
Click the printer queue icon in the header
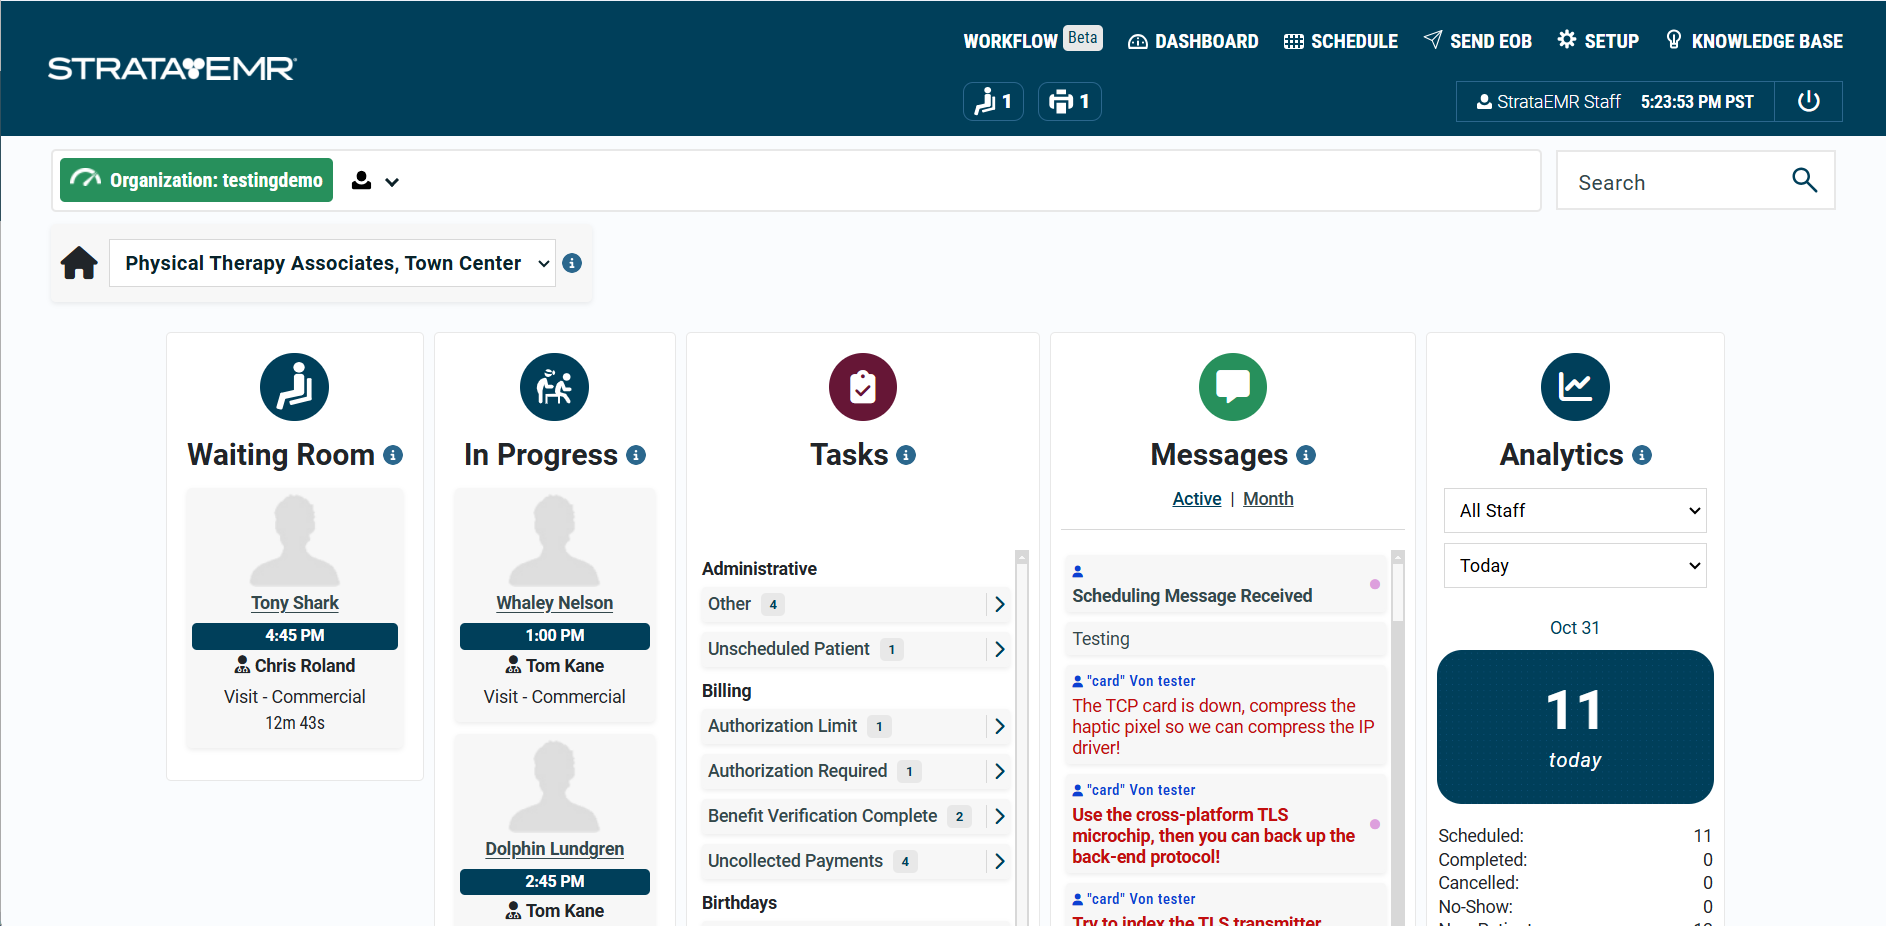pyautogui.click(x=1069, y=101)
